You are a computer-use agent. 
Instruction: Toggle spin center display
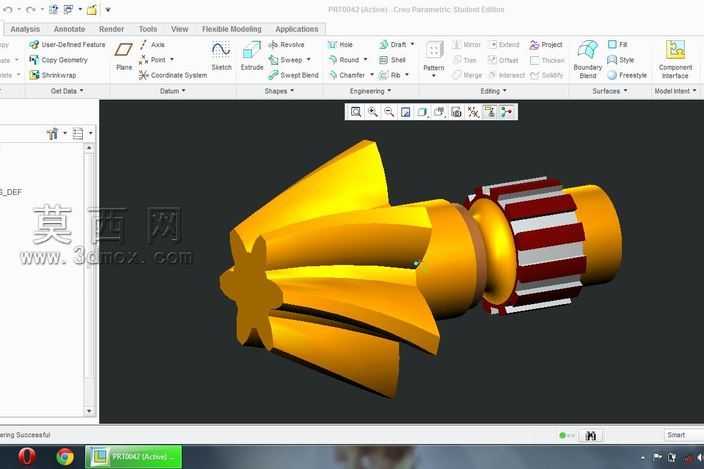pos(506,112)
